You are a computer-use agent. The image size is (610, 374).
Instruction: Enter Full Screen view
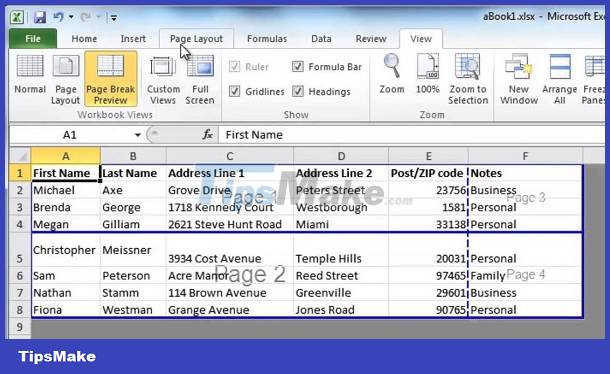click(200, 79)
